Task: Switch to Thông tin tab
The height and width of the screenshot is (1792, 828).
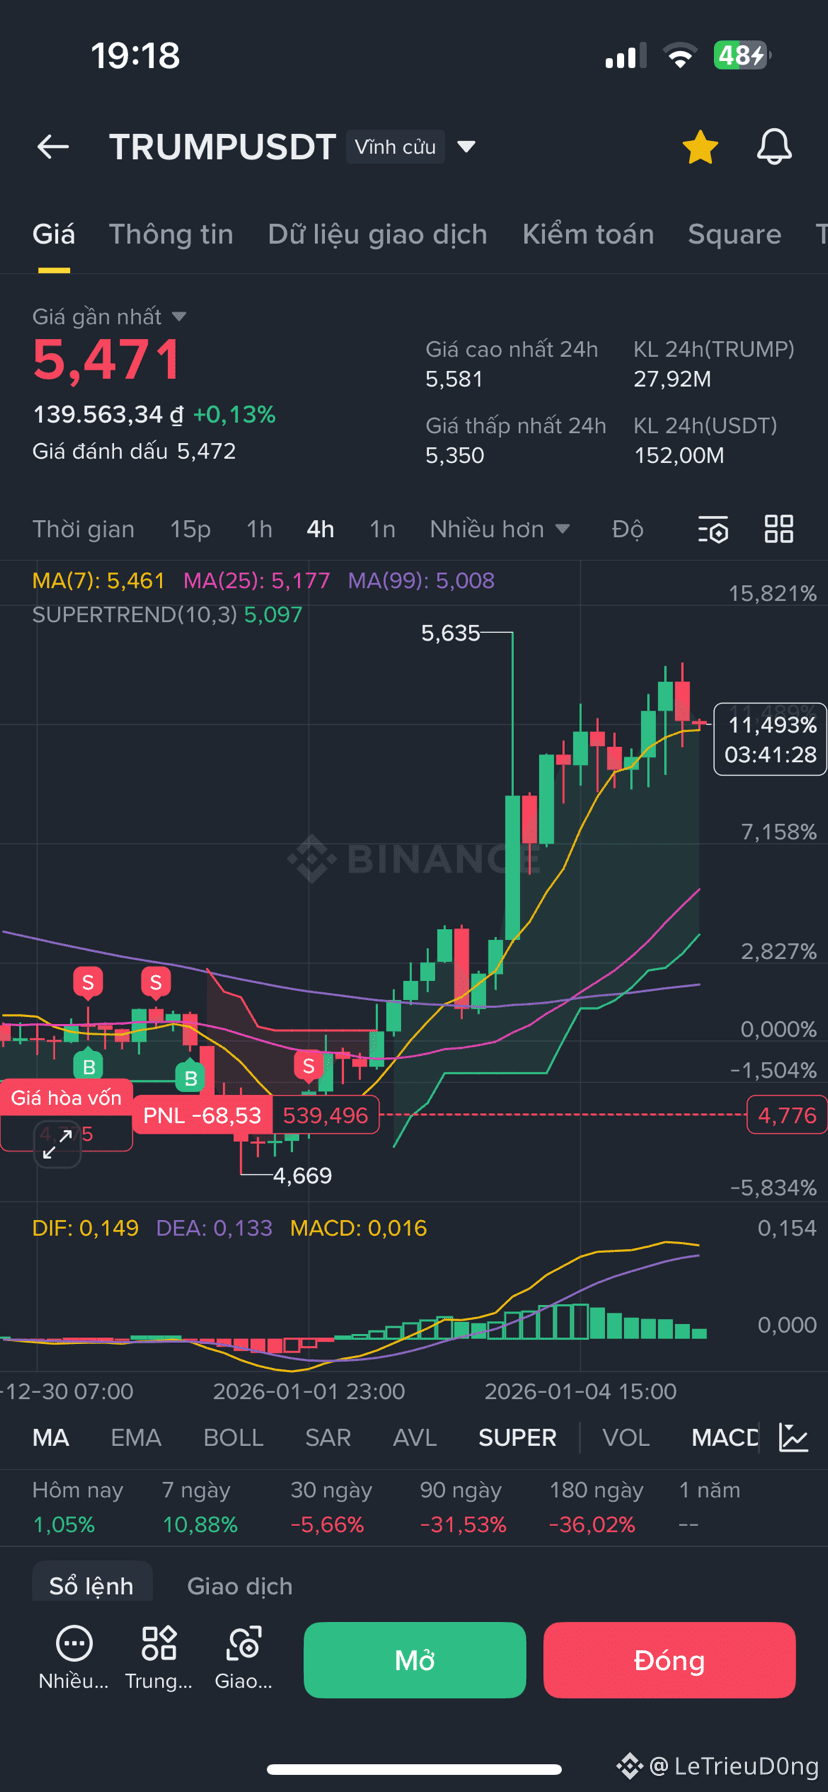Action: point(171,234)
